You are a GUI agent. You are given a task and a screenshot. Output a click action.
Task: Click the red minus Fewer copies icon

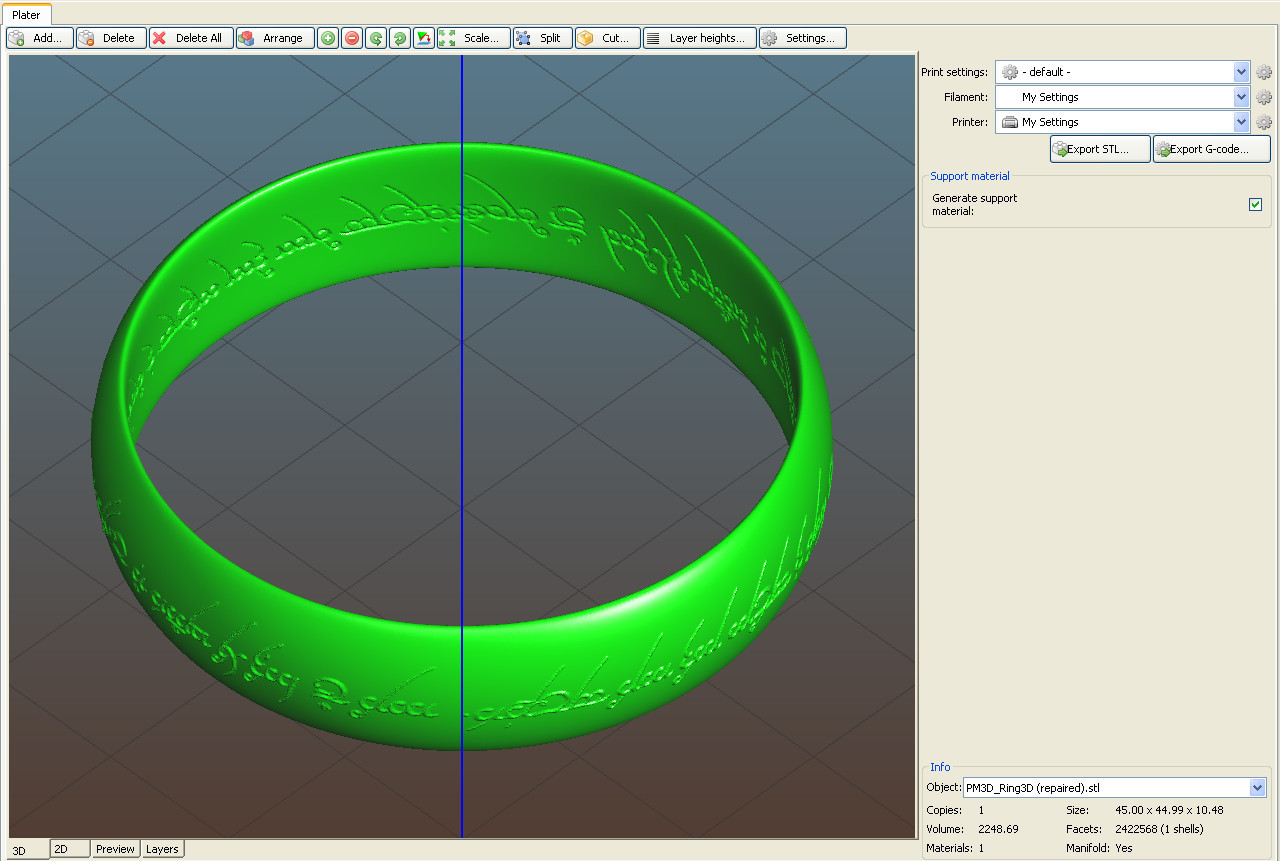tap(352, 38)
